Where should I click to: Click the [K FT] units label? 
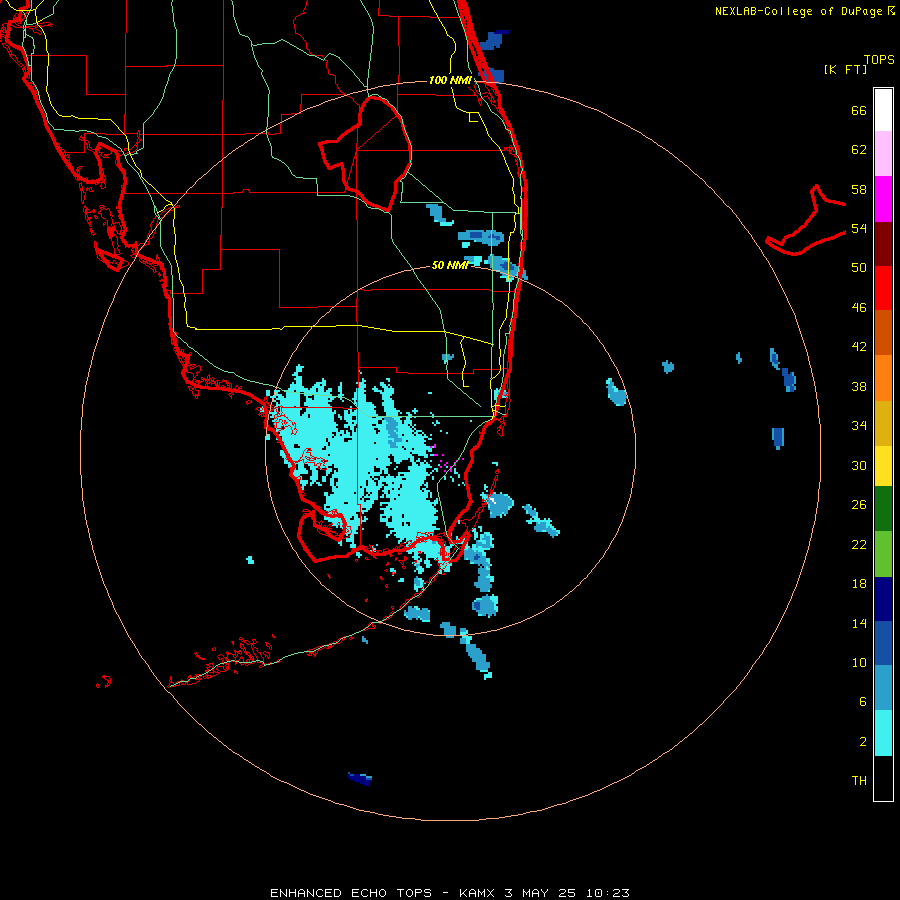tap(845, 69)
